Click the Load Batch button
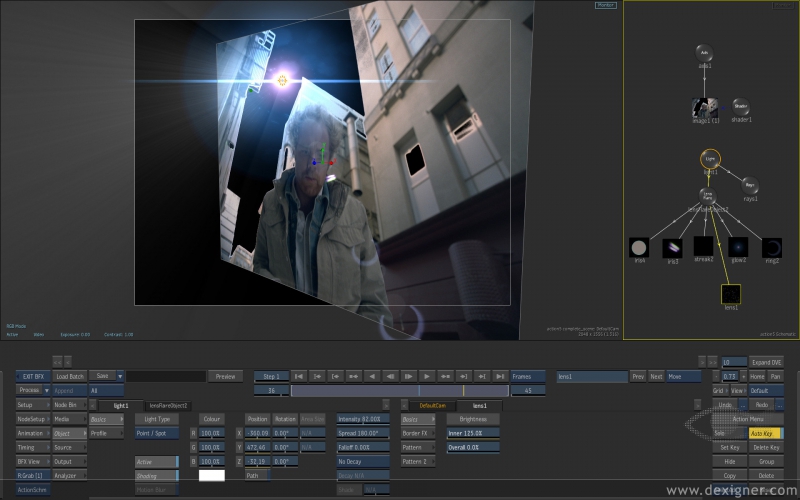This screenshot has width=800, height=500. pos(70,377)
